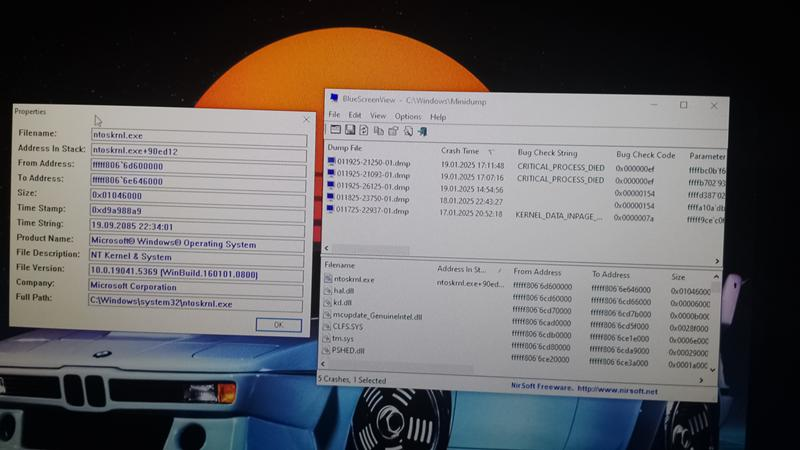Click scroll-right arrow in lower pane
This screenshot has height=450, width=800.
pyautogui.click(x=701, y=380)
